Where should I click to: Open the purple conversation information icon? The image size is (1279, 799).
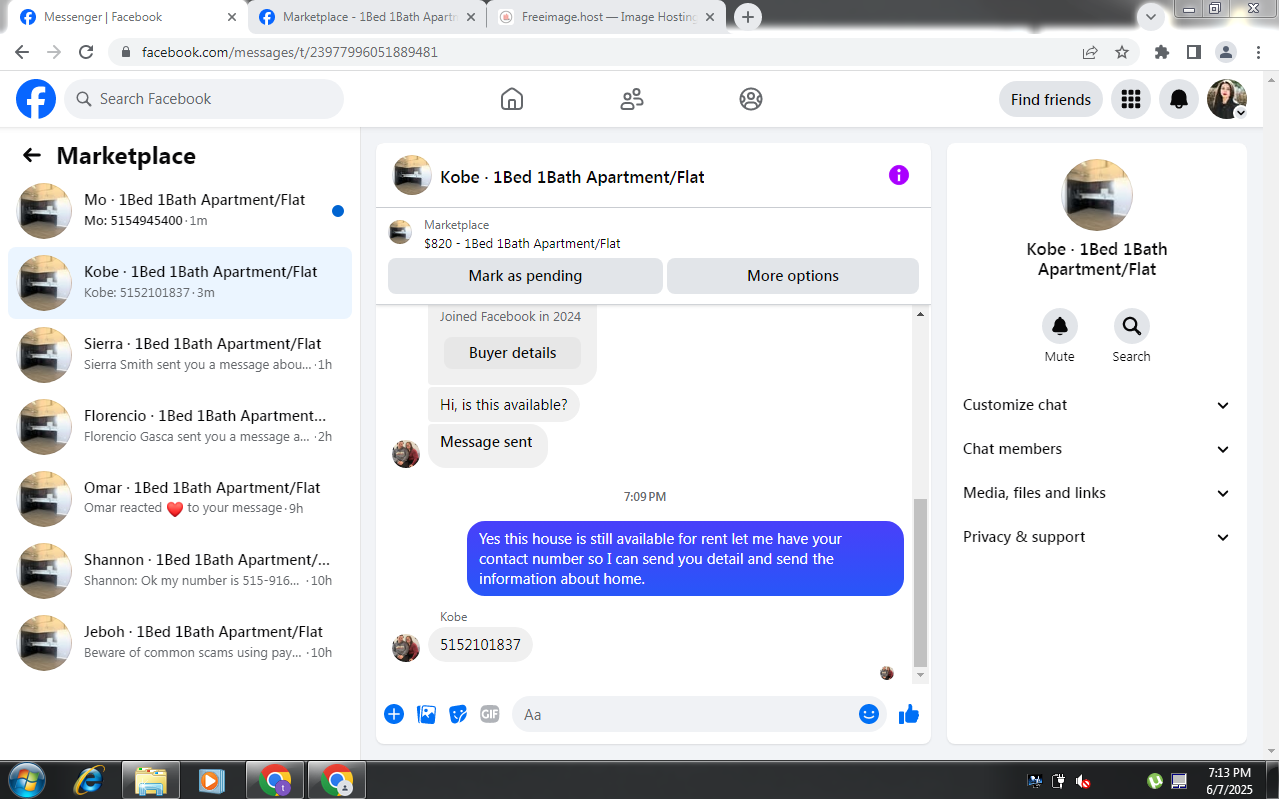899,176
